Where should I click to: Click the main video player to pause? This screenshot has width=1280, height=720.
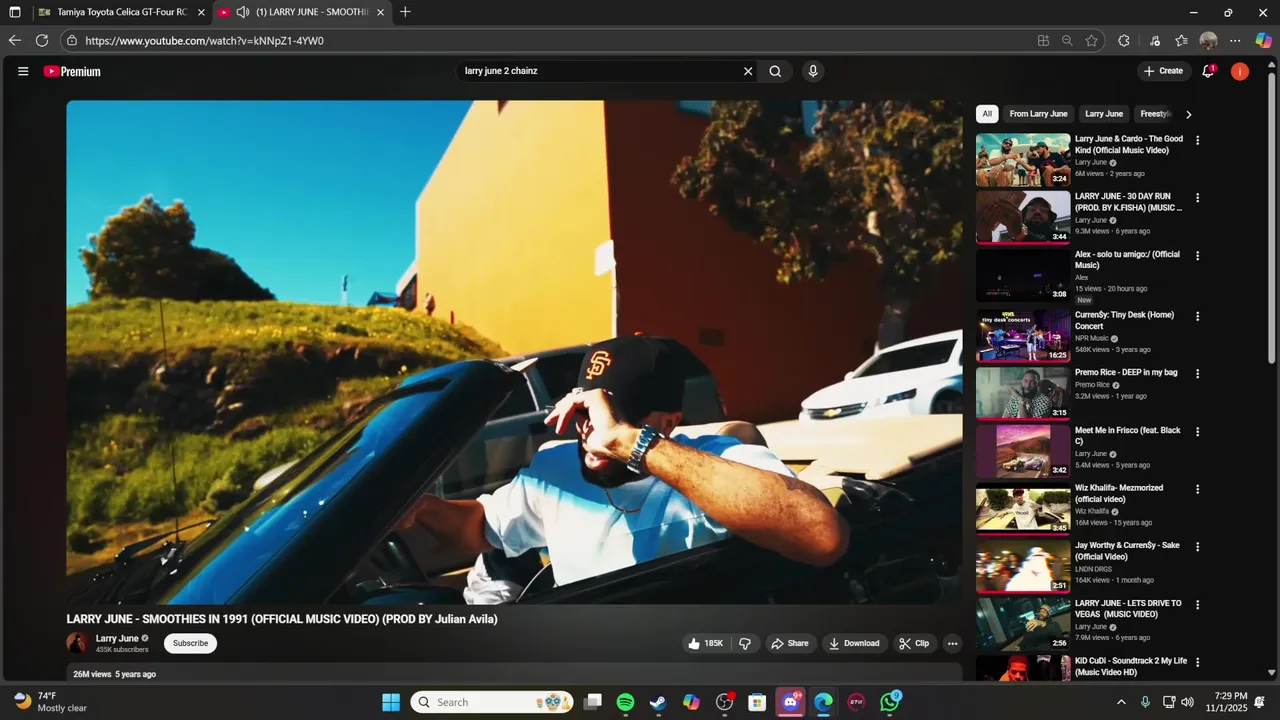tap(514, 352)
